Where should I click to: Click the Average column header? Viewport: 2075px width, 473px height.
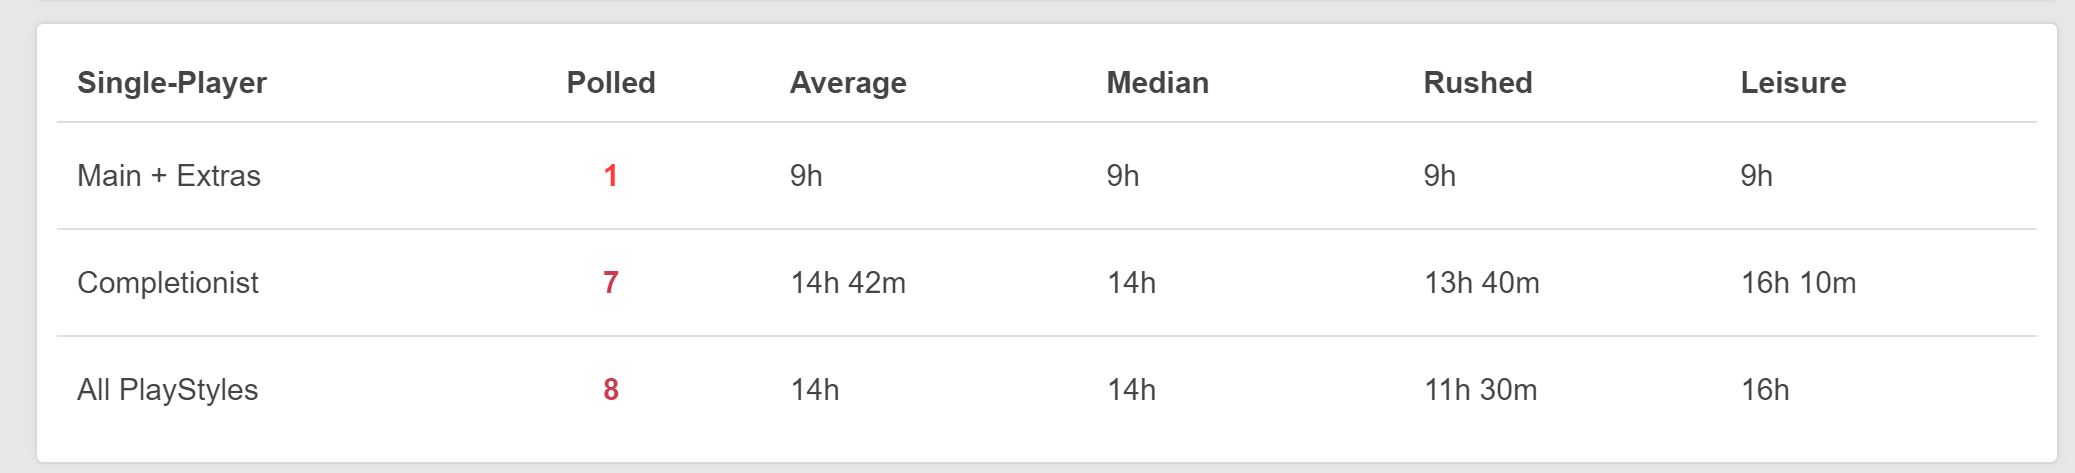click(848, 83)
